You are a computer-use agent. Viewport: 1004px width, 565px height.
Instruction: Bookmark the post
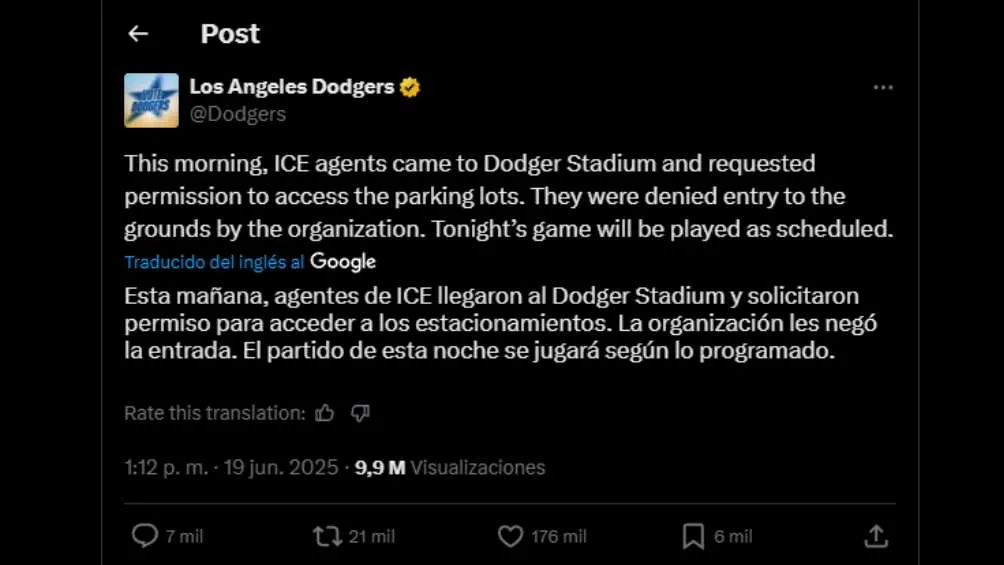(693, 536)
